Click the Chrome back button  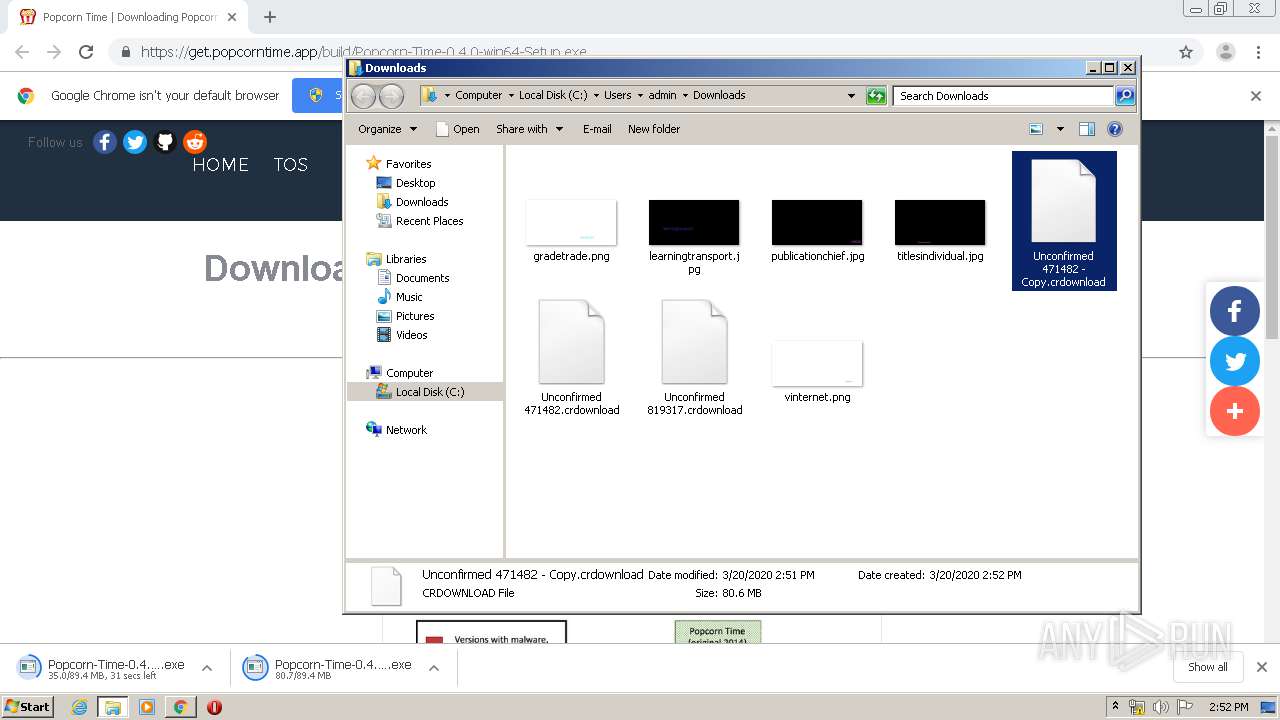coord(22,52)
